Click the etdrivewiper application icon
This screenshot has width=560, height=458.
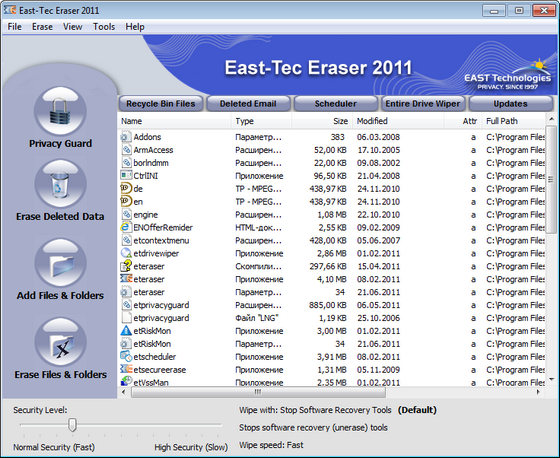click(x=126, y=253)
